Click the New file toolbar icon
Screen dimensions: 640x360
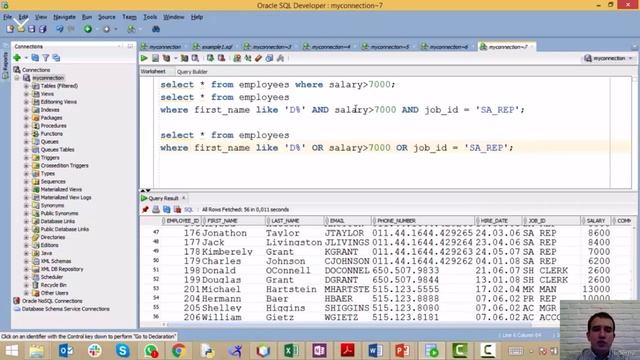tap(10, 29)
